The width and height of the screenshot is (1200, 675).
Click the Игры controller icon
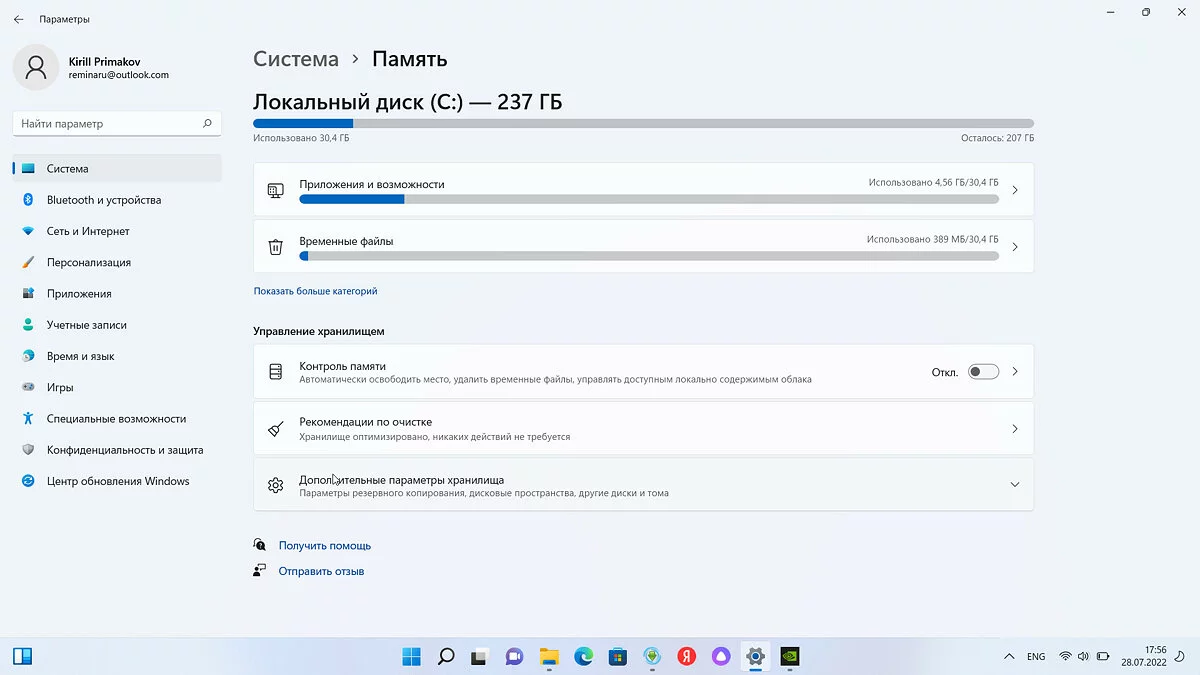(28, 387)
